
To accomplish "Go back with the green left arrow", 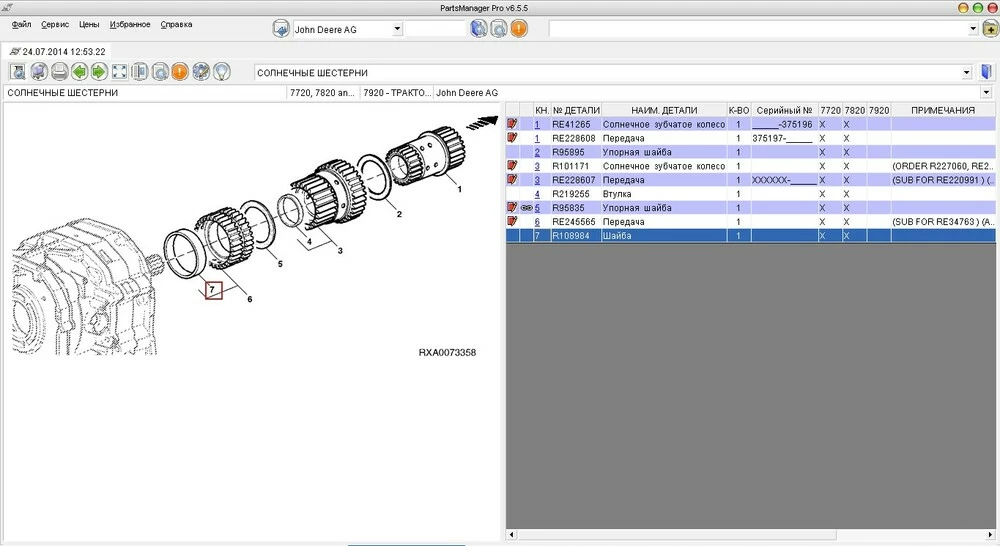I will [x=79, y=72].
